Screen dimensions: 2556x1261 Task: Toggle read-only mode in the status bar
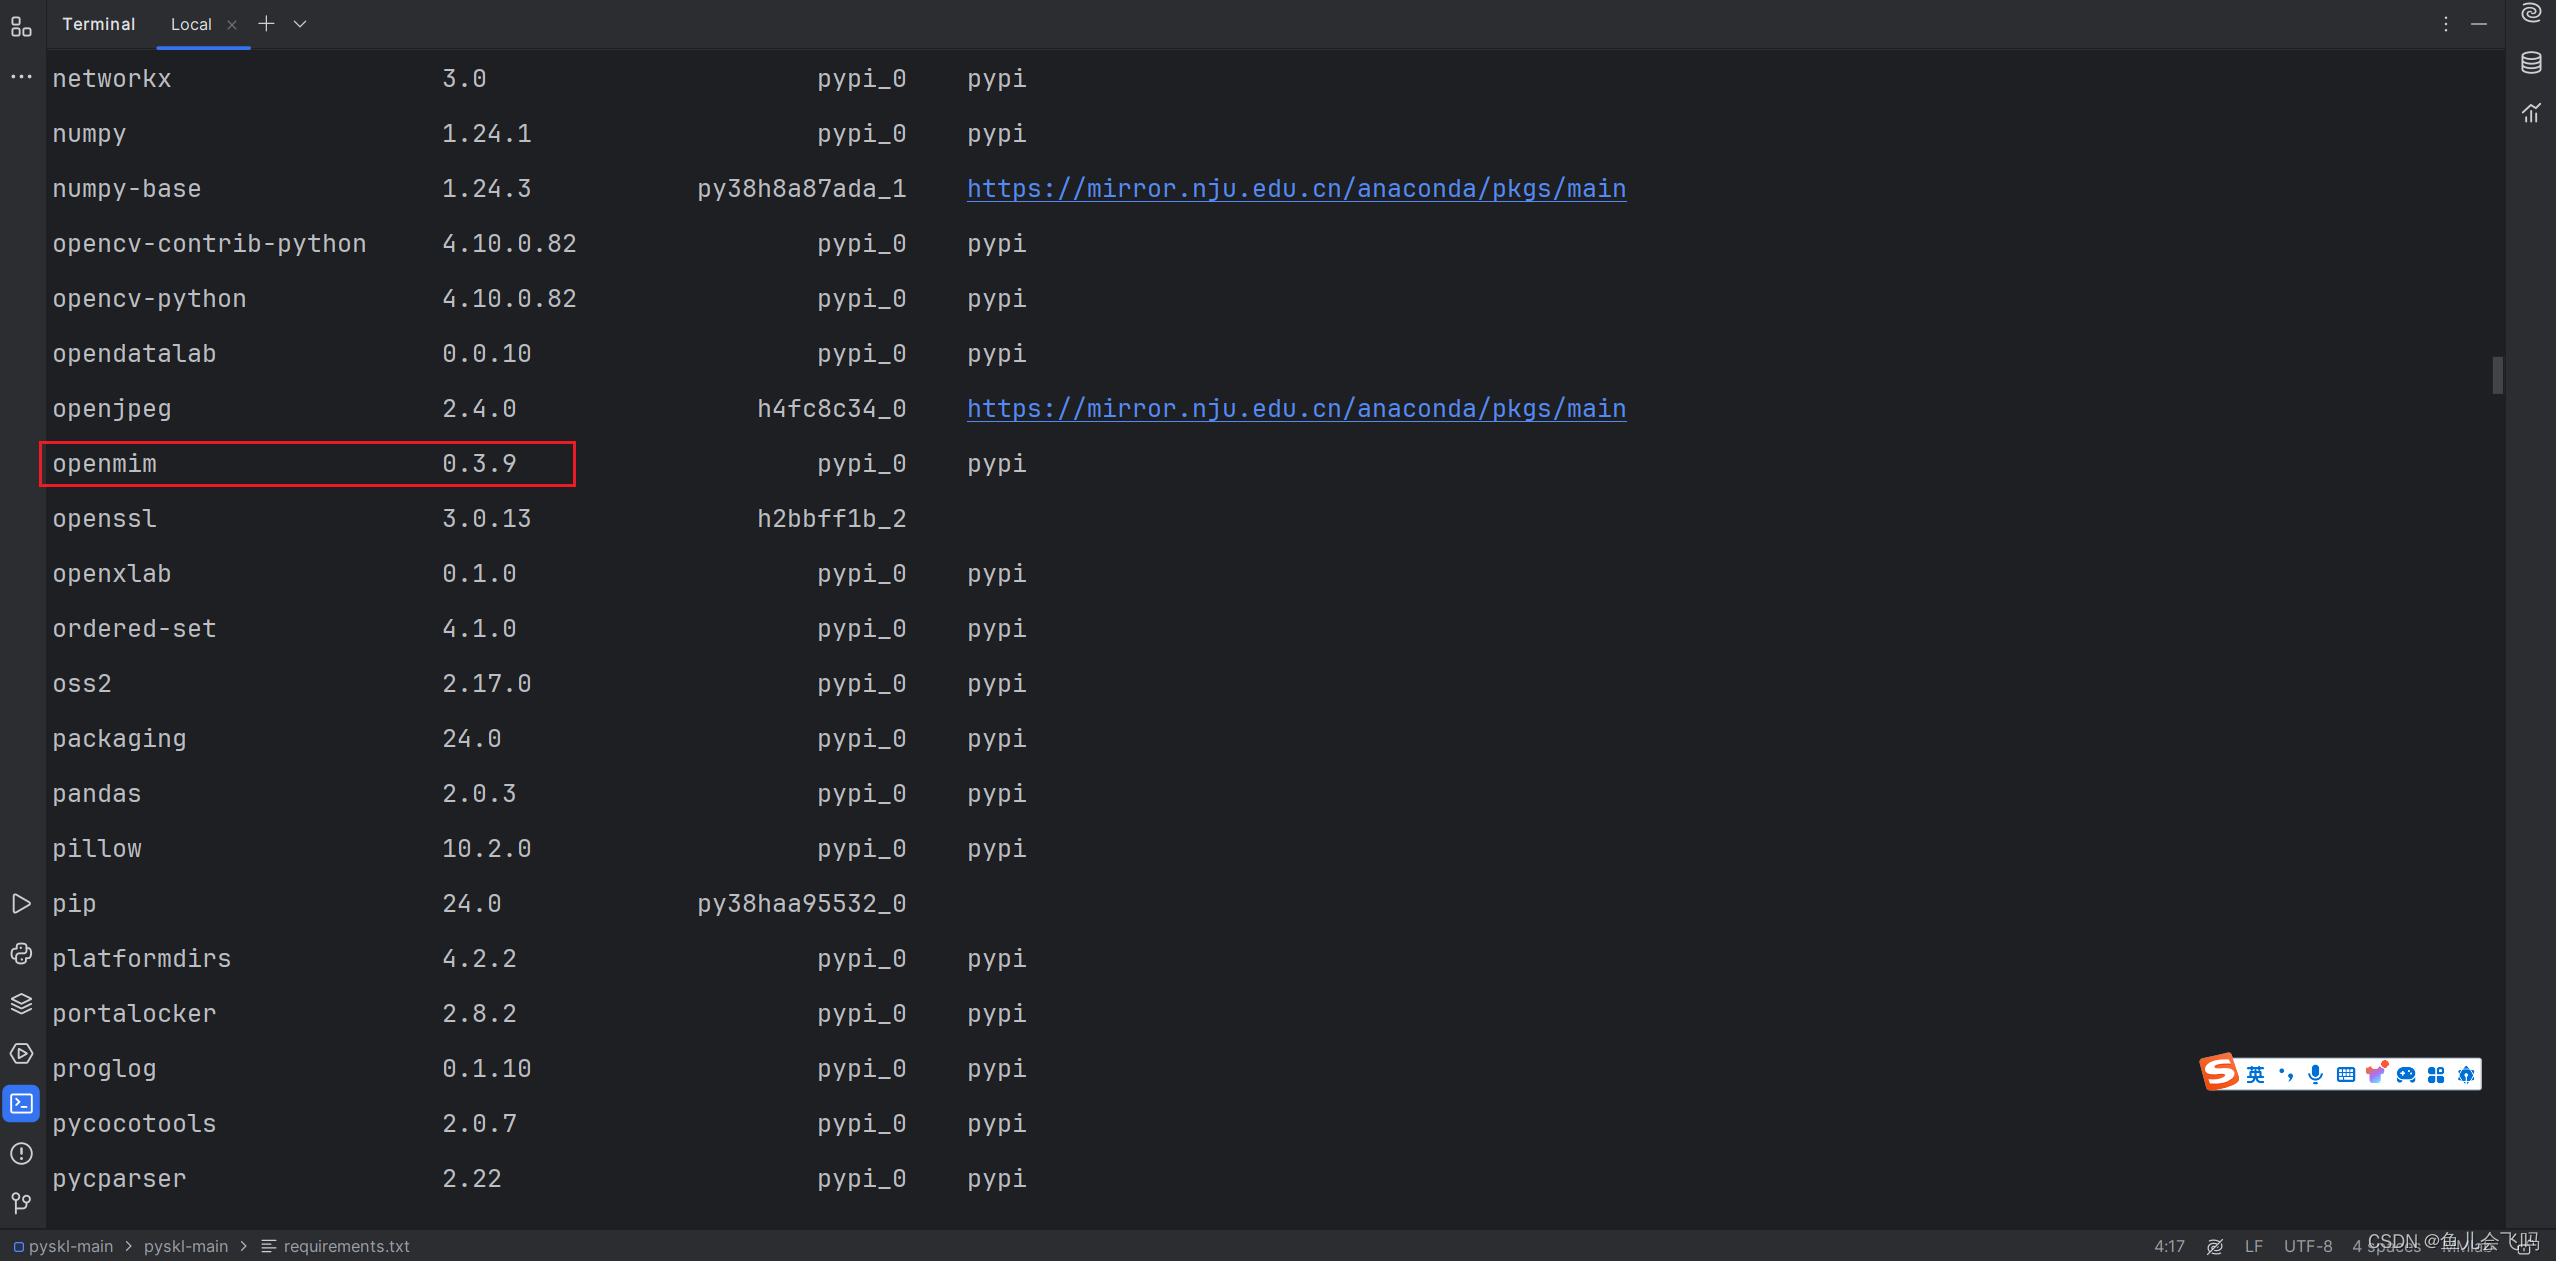(2214, 1246)
